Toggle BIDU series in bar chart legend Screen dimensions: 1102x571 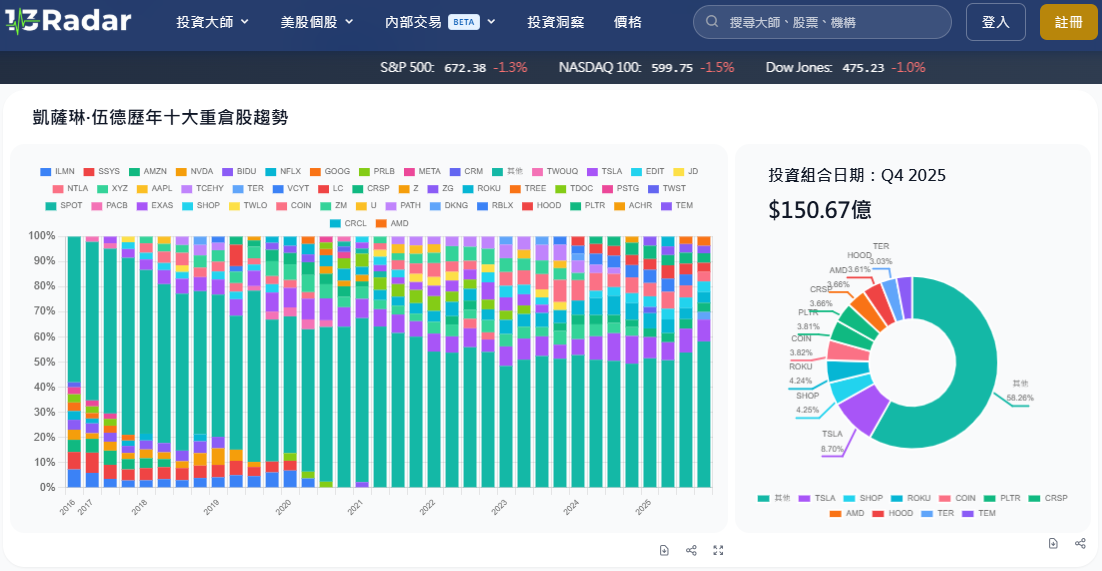239,172
